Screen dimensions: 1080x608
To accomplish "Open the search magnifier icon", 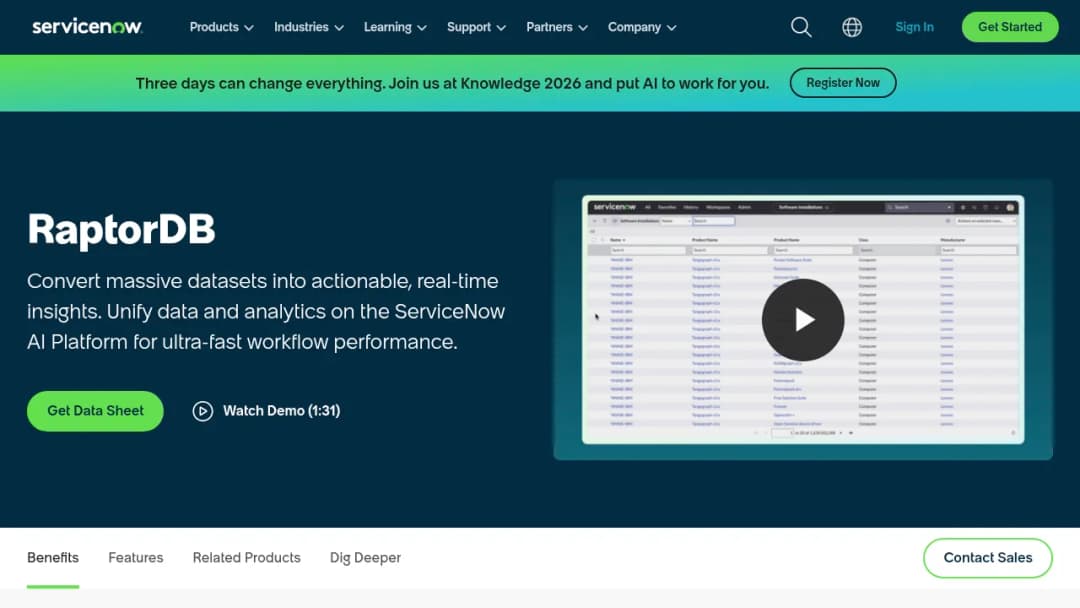I will (x=801, y=27).
